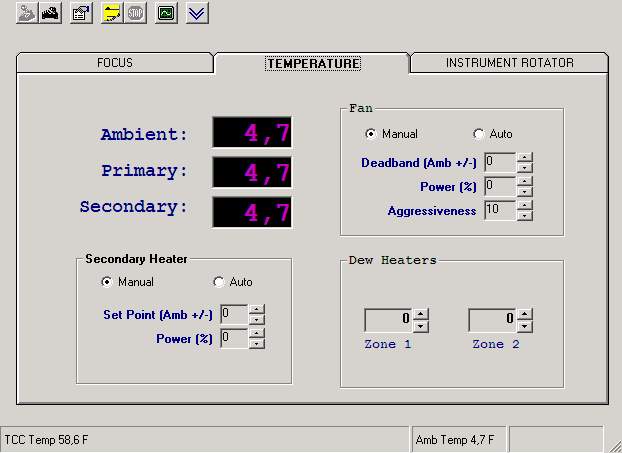
Task: Decrease Dew Heater Zone 2 value
Action: 525,326
